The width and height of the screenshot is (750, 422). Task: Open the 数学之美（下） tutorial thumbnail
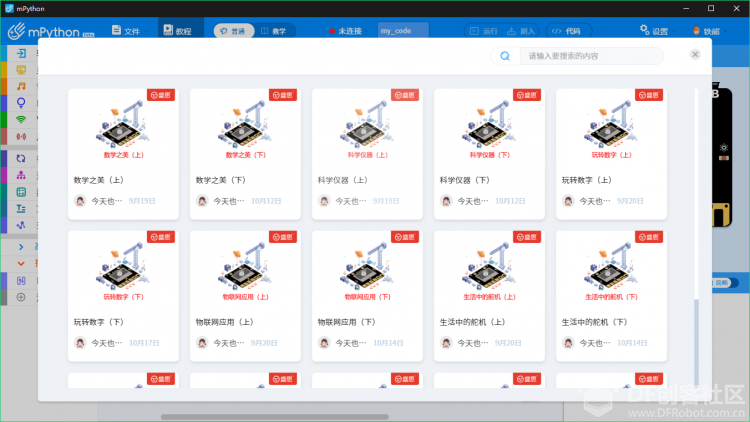(245, 128)
